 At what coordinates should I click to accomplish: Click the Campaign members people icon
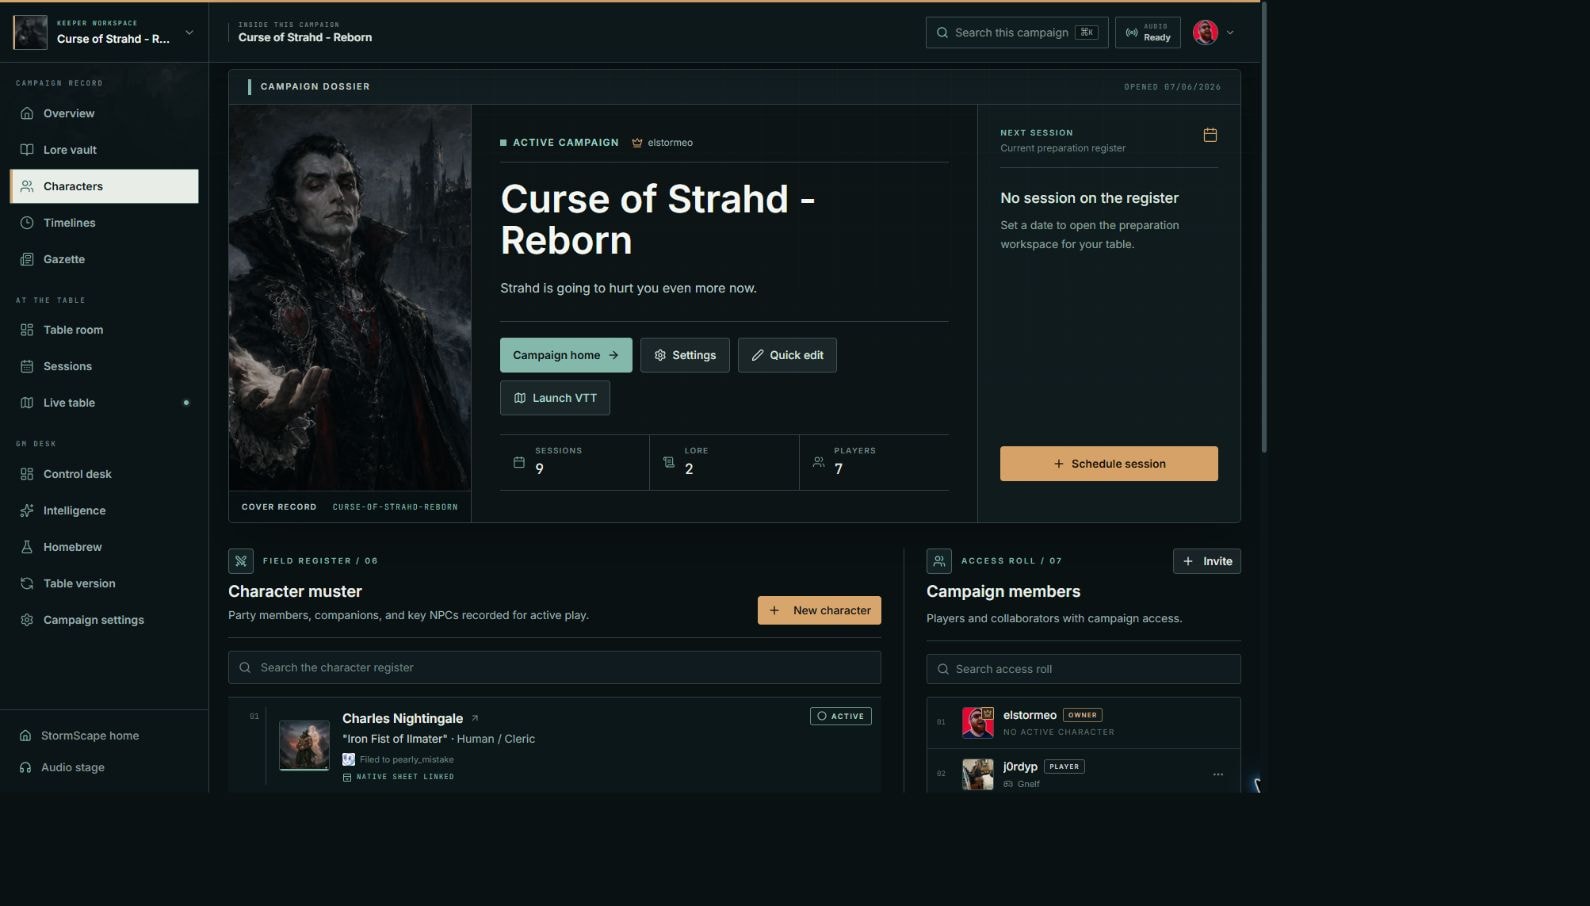pyautogui.click(x=939, y=561)
